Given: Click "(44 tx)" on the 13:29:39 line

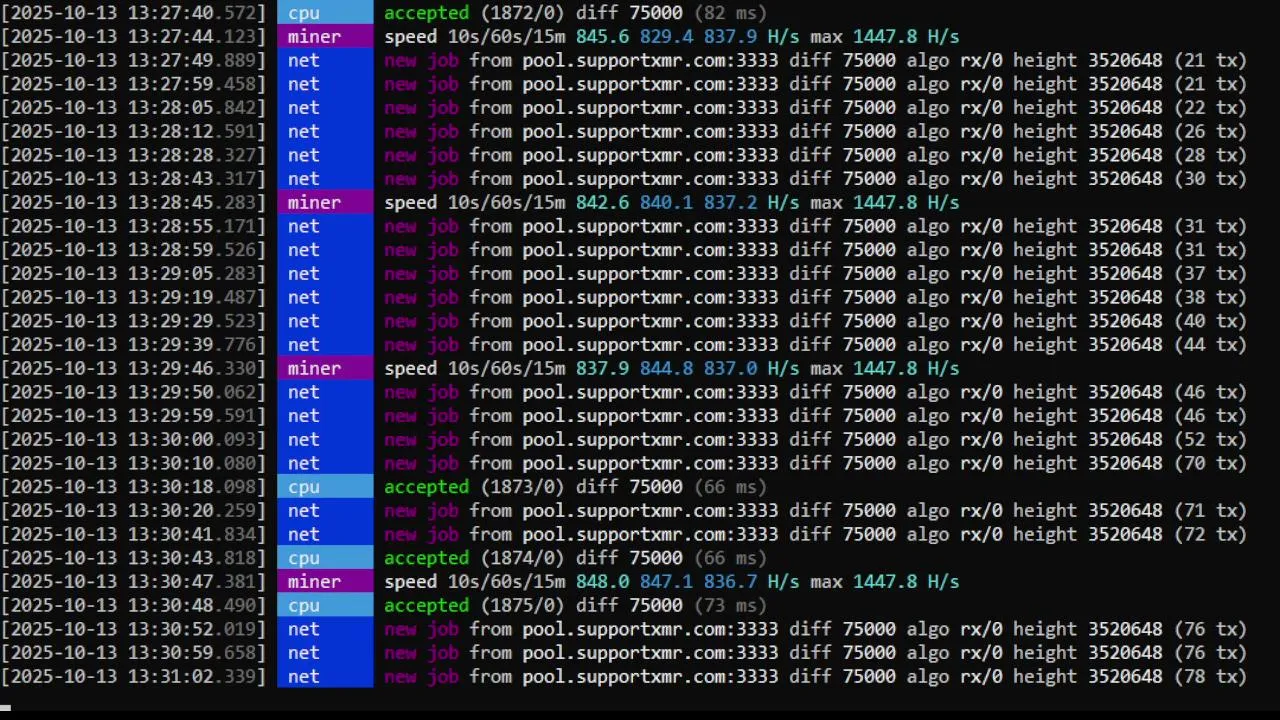Looking at the screenshot, I should (x=1210, y=345).
